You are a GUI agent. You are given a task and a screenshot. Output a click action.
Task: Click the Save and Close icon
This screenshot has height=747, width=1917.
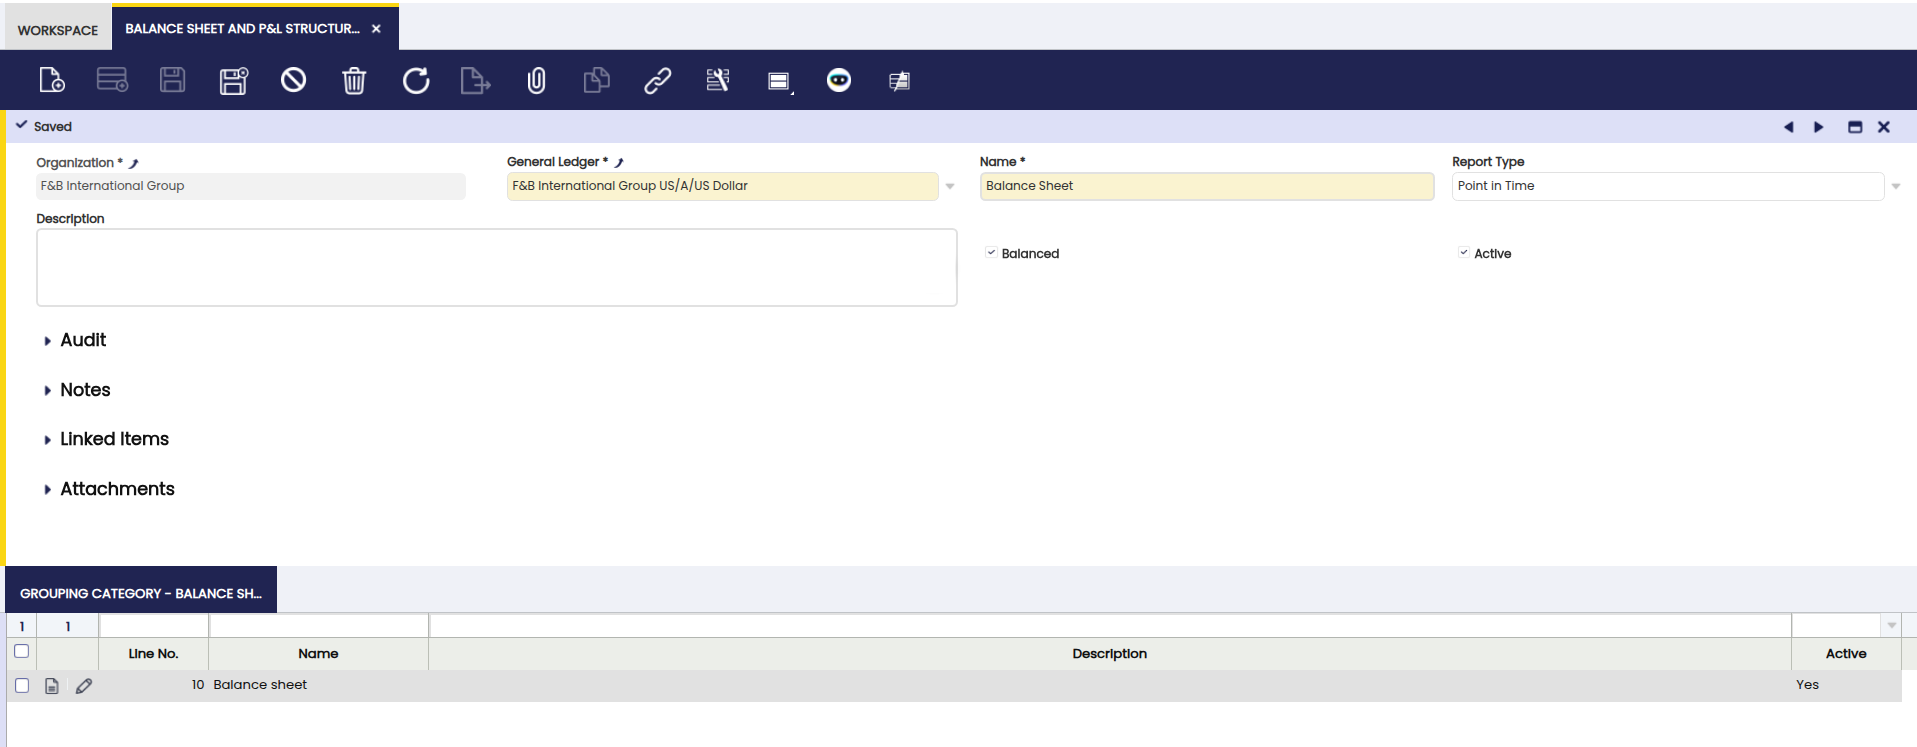tap(233, 80)
